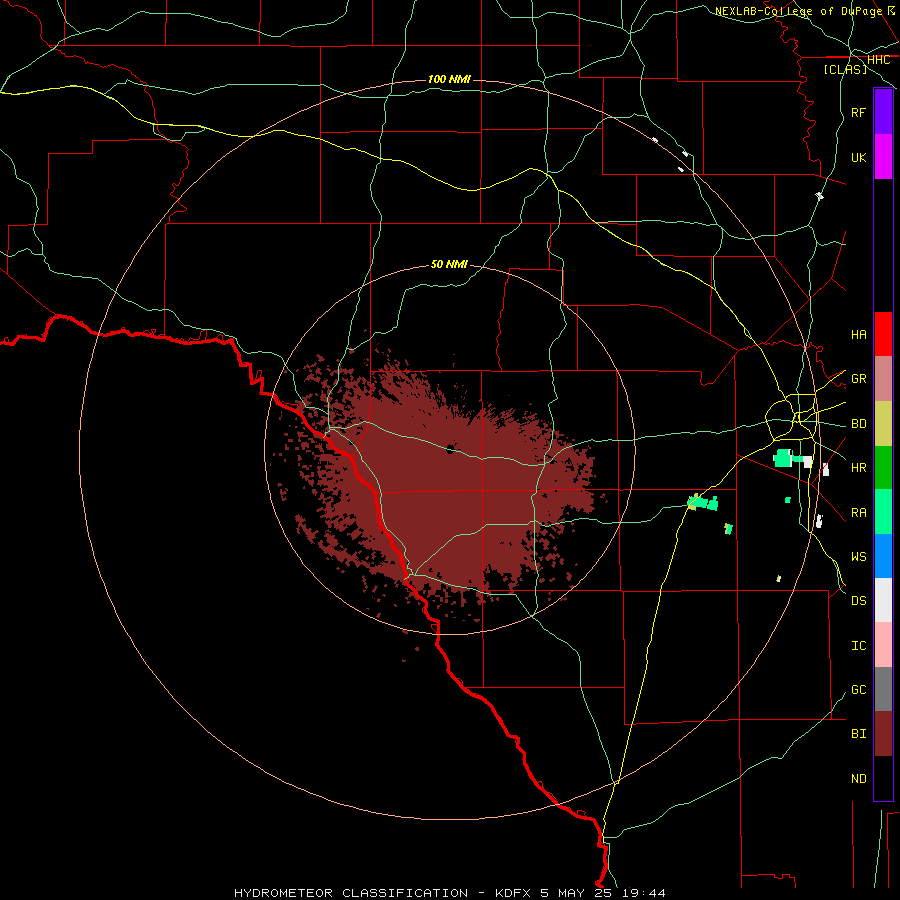Click the GC gray legend swatch

coord(883,689)
